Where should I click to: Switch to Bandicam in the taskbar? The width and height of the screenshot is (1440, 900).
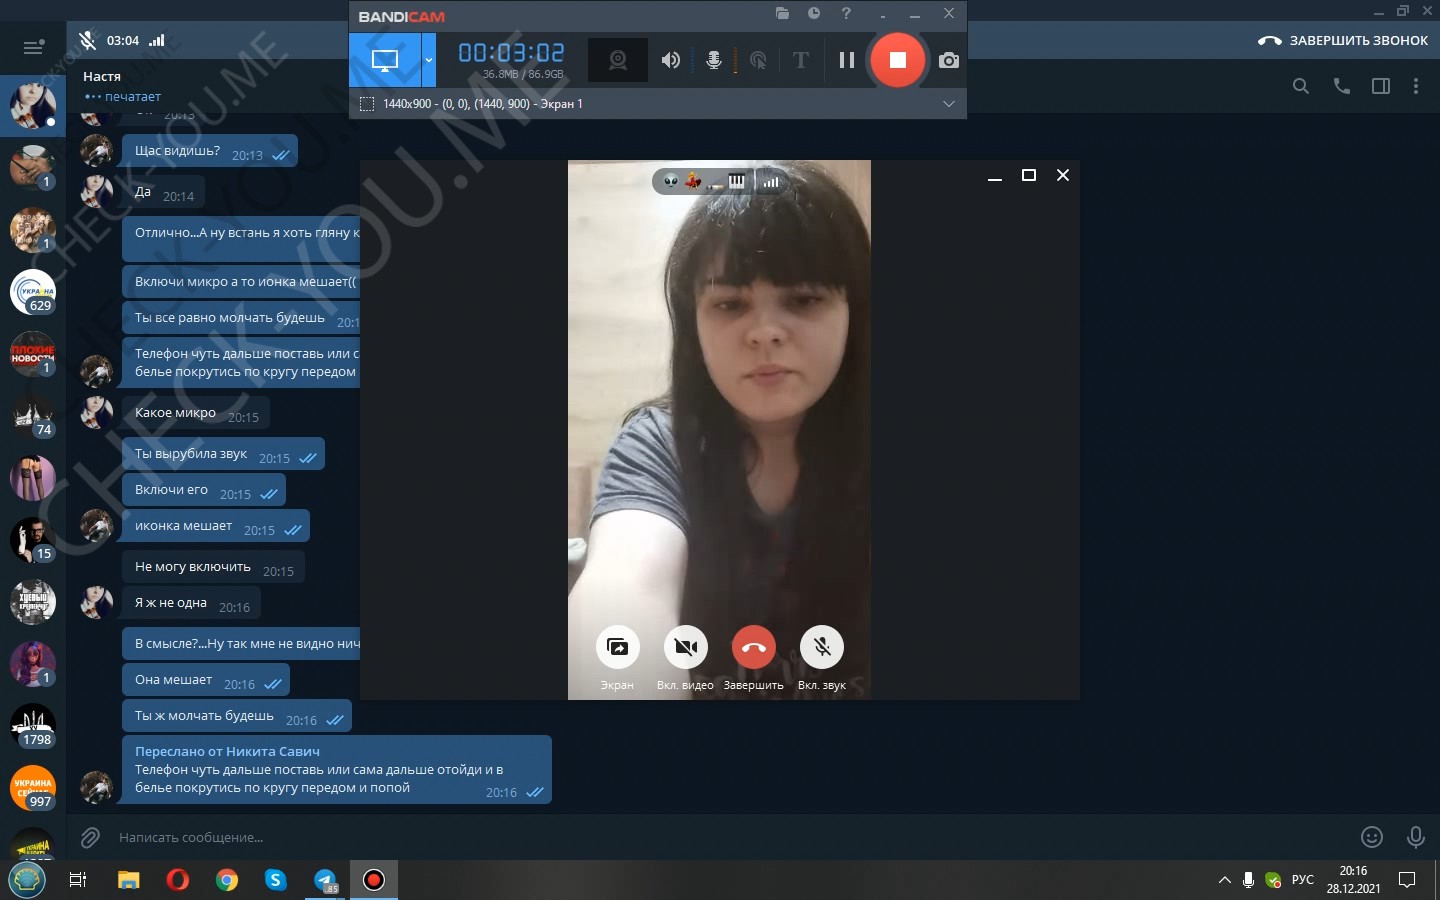[x=374, y=880]
